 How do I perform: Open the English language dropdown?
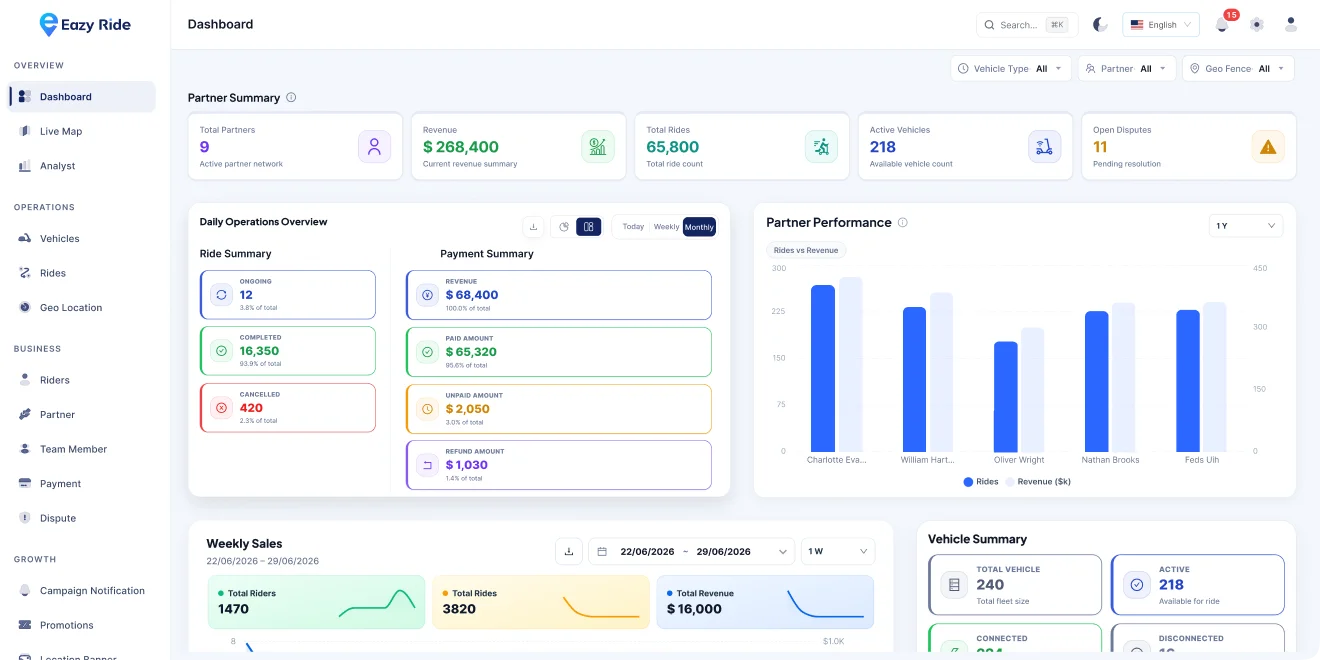point(1161,25)
